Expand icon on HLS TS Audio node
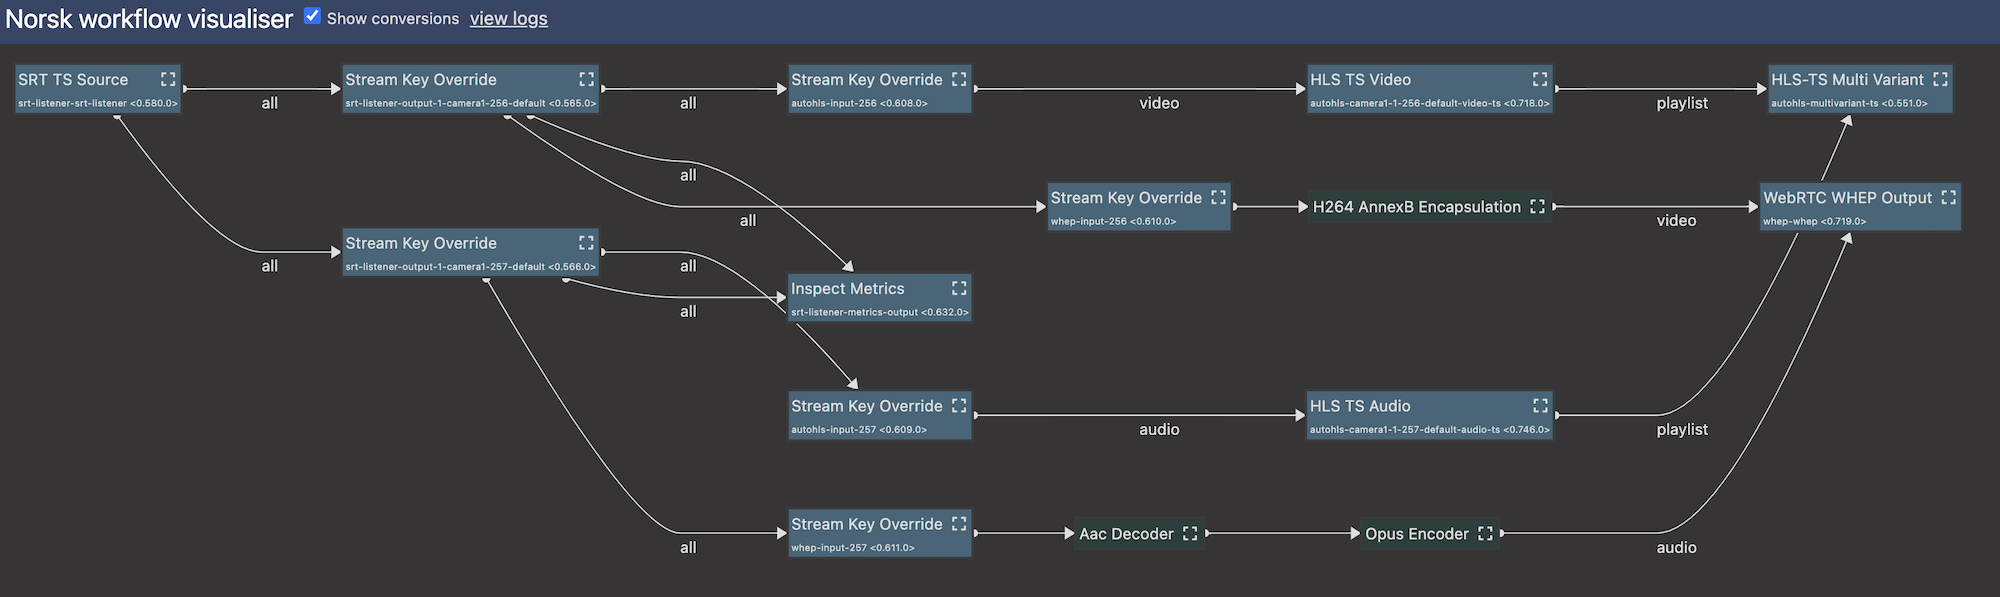Image resolution: width=2000 pixels, height=597 pixels. tap(1540, 405)
